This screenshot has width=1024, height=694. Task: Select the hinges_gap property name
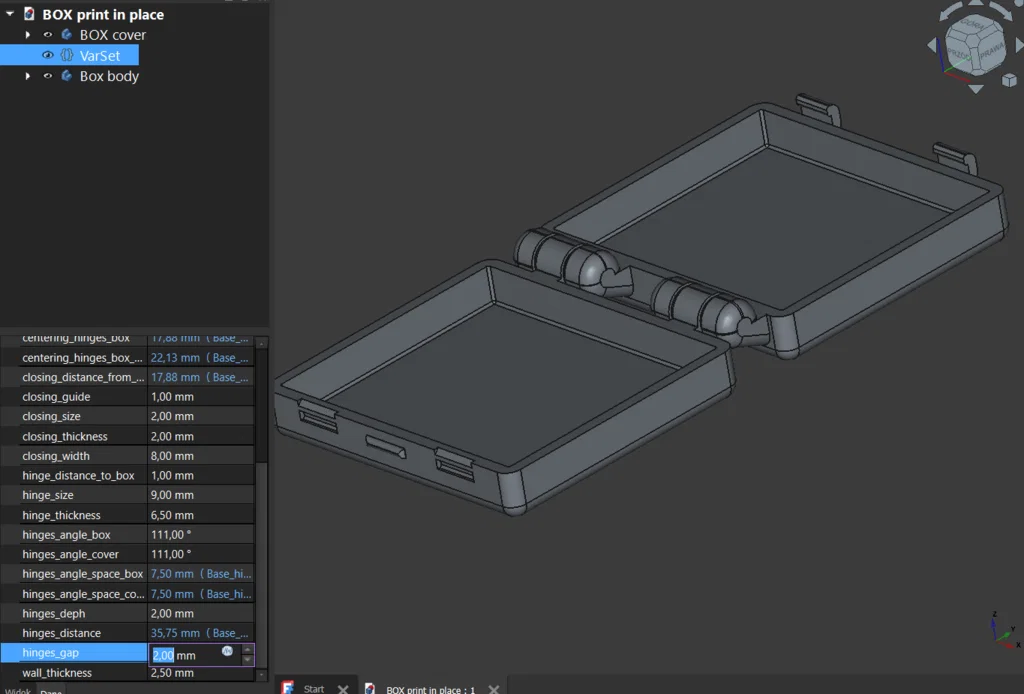(x=50, y=652)
